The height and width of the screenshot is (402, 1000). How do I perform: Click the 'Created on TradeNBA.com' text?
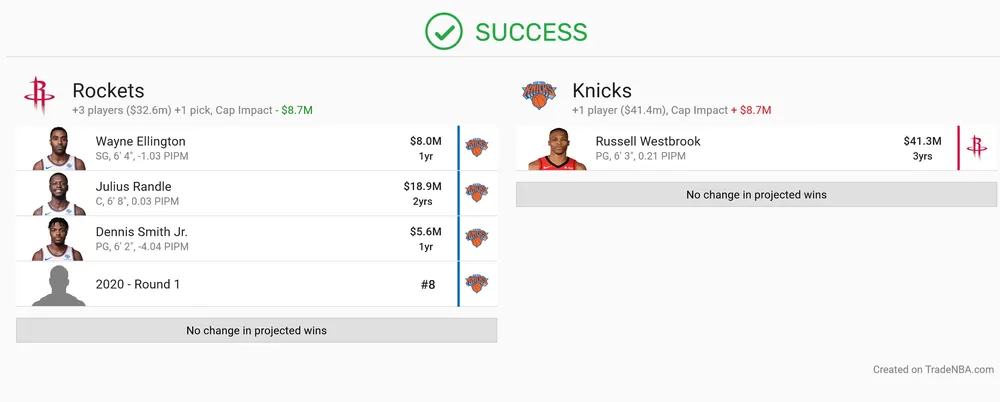coord(933,369)
